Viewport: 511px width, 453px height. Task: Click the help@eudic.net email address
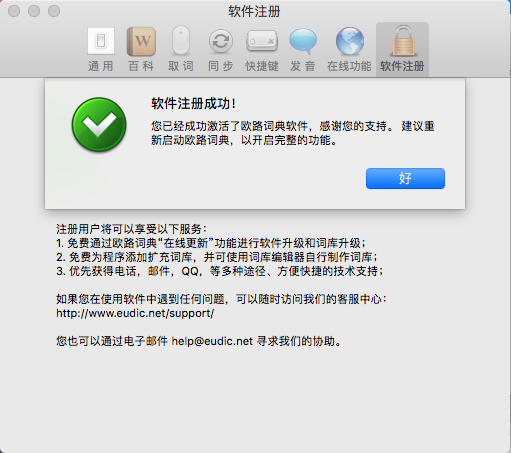tap(212, 341)
